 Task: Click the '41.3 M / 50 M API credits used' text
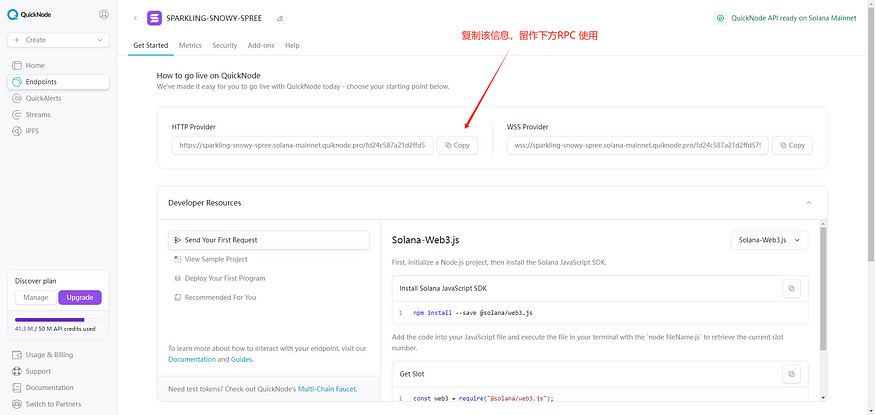pyautogui.click(x=55, y=329)
